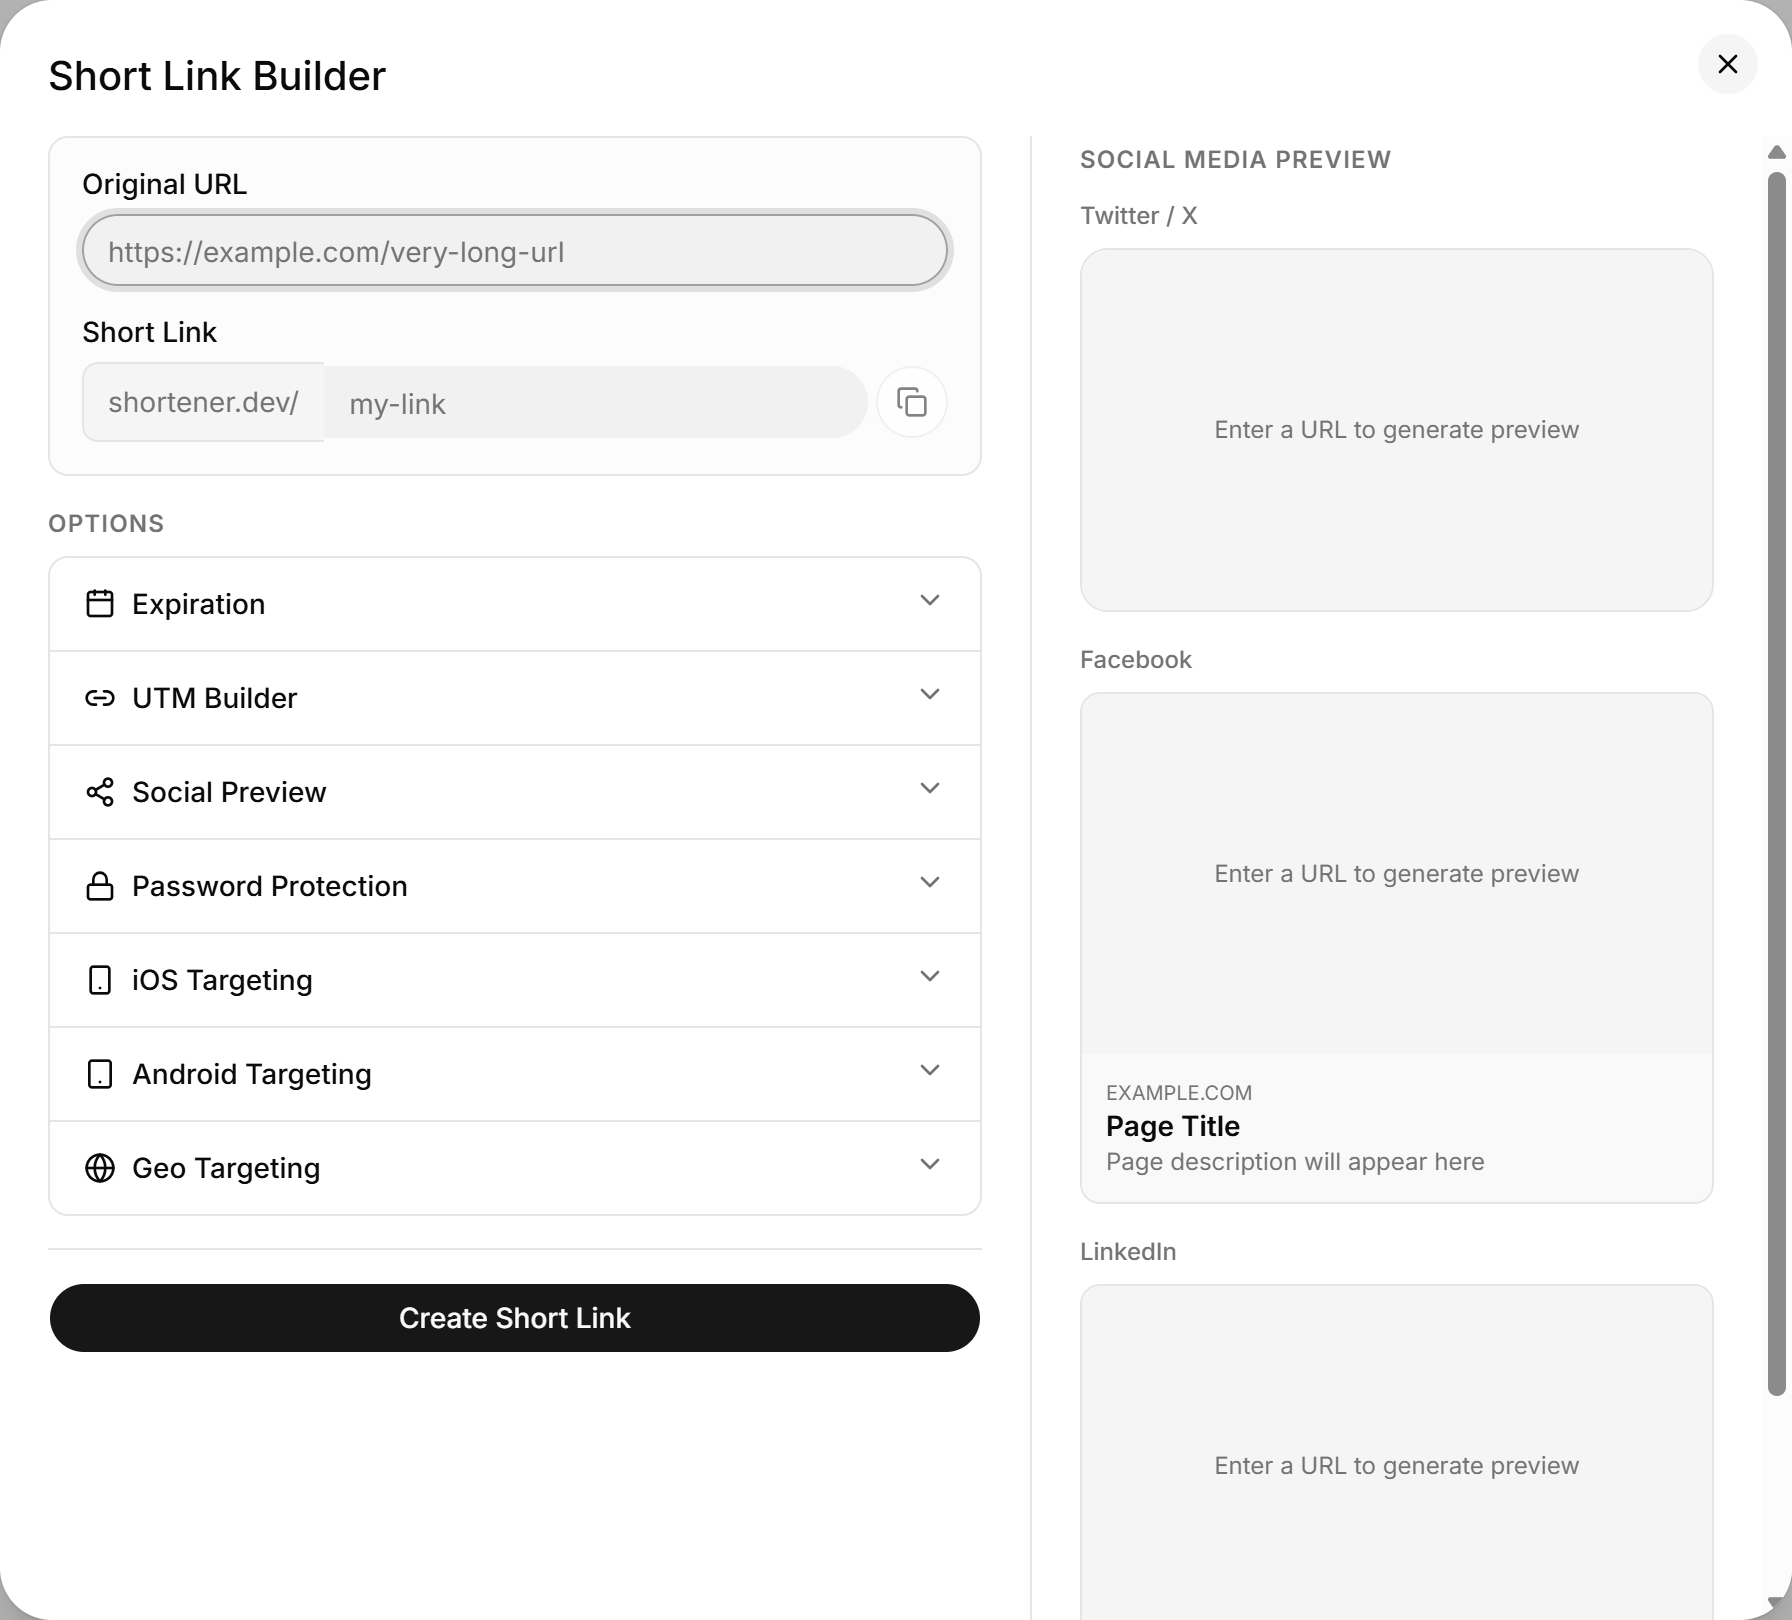Expand the Geo Targeting chevron
The width and height of the screenshot is (1792, 1620).
(x=930, y=1164)
